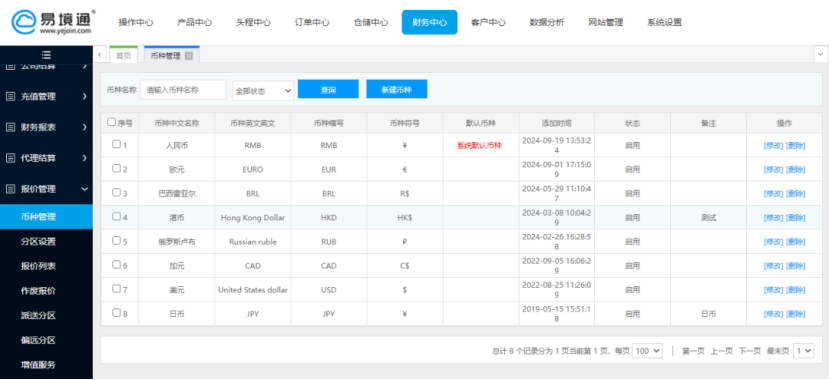Click the icon beside 代理结算
Image resolution: width=830 pixels, height=380 pixels.
coord(10,158)
